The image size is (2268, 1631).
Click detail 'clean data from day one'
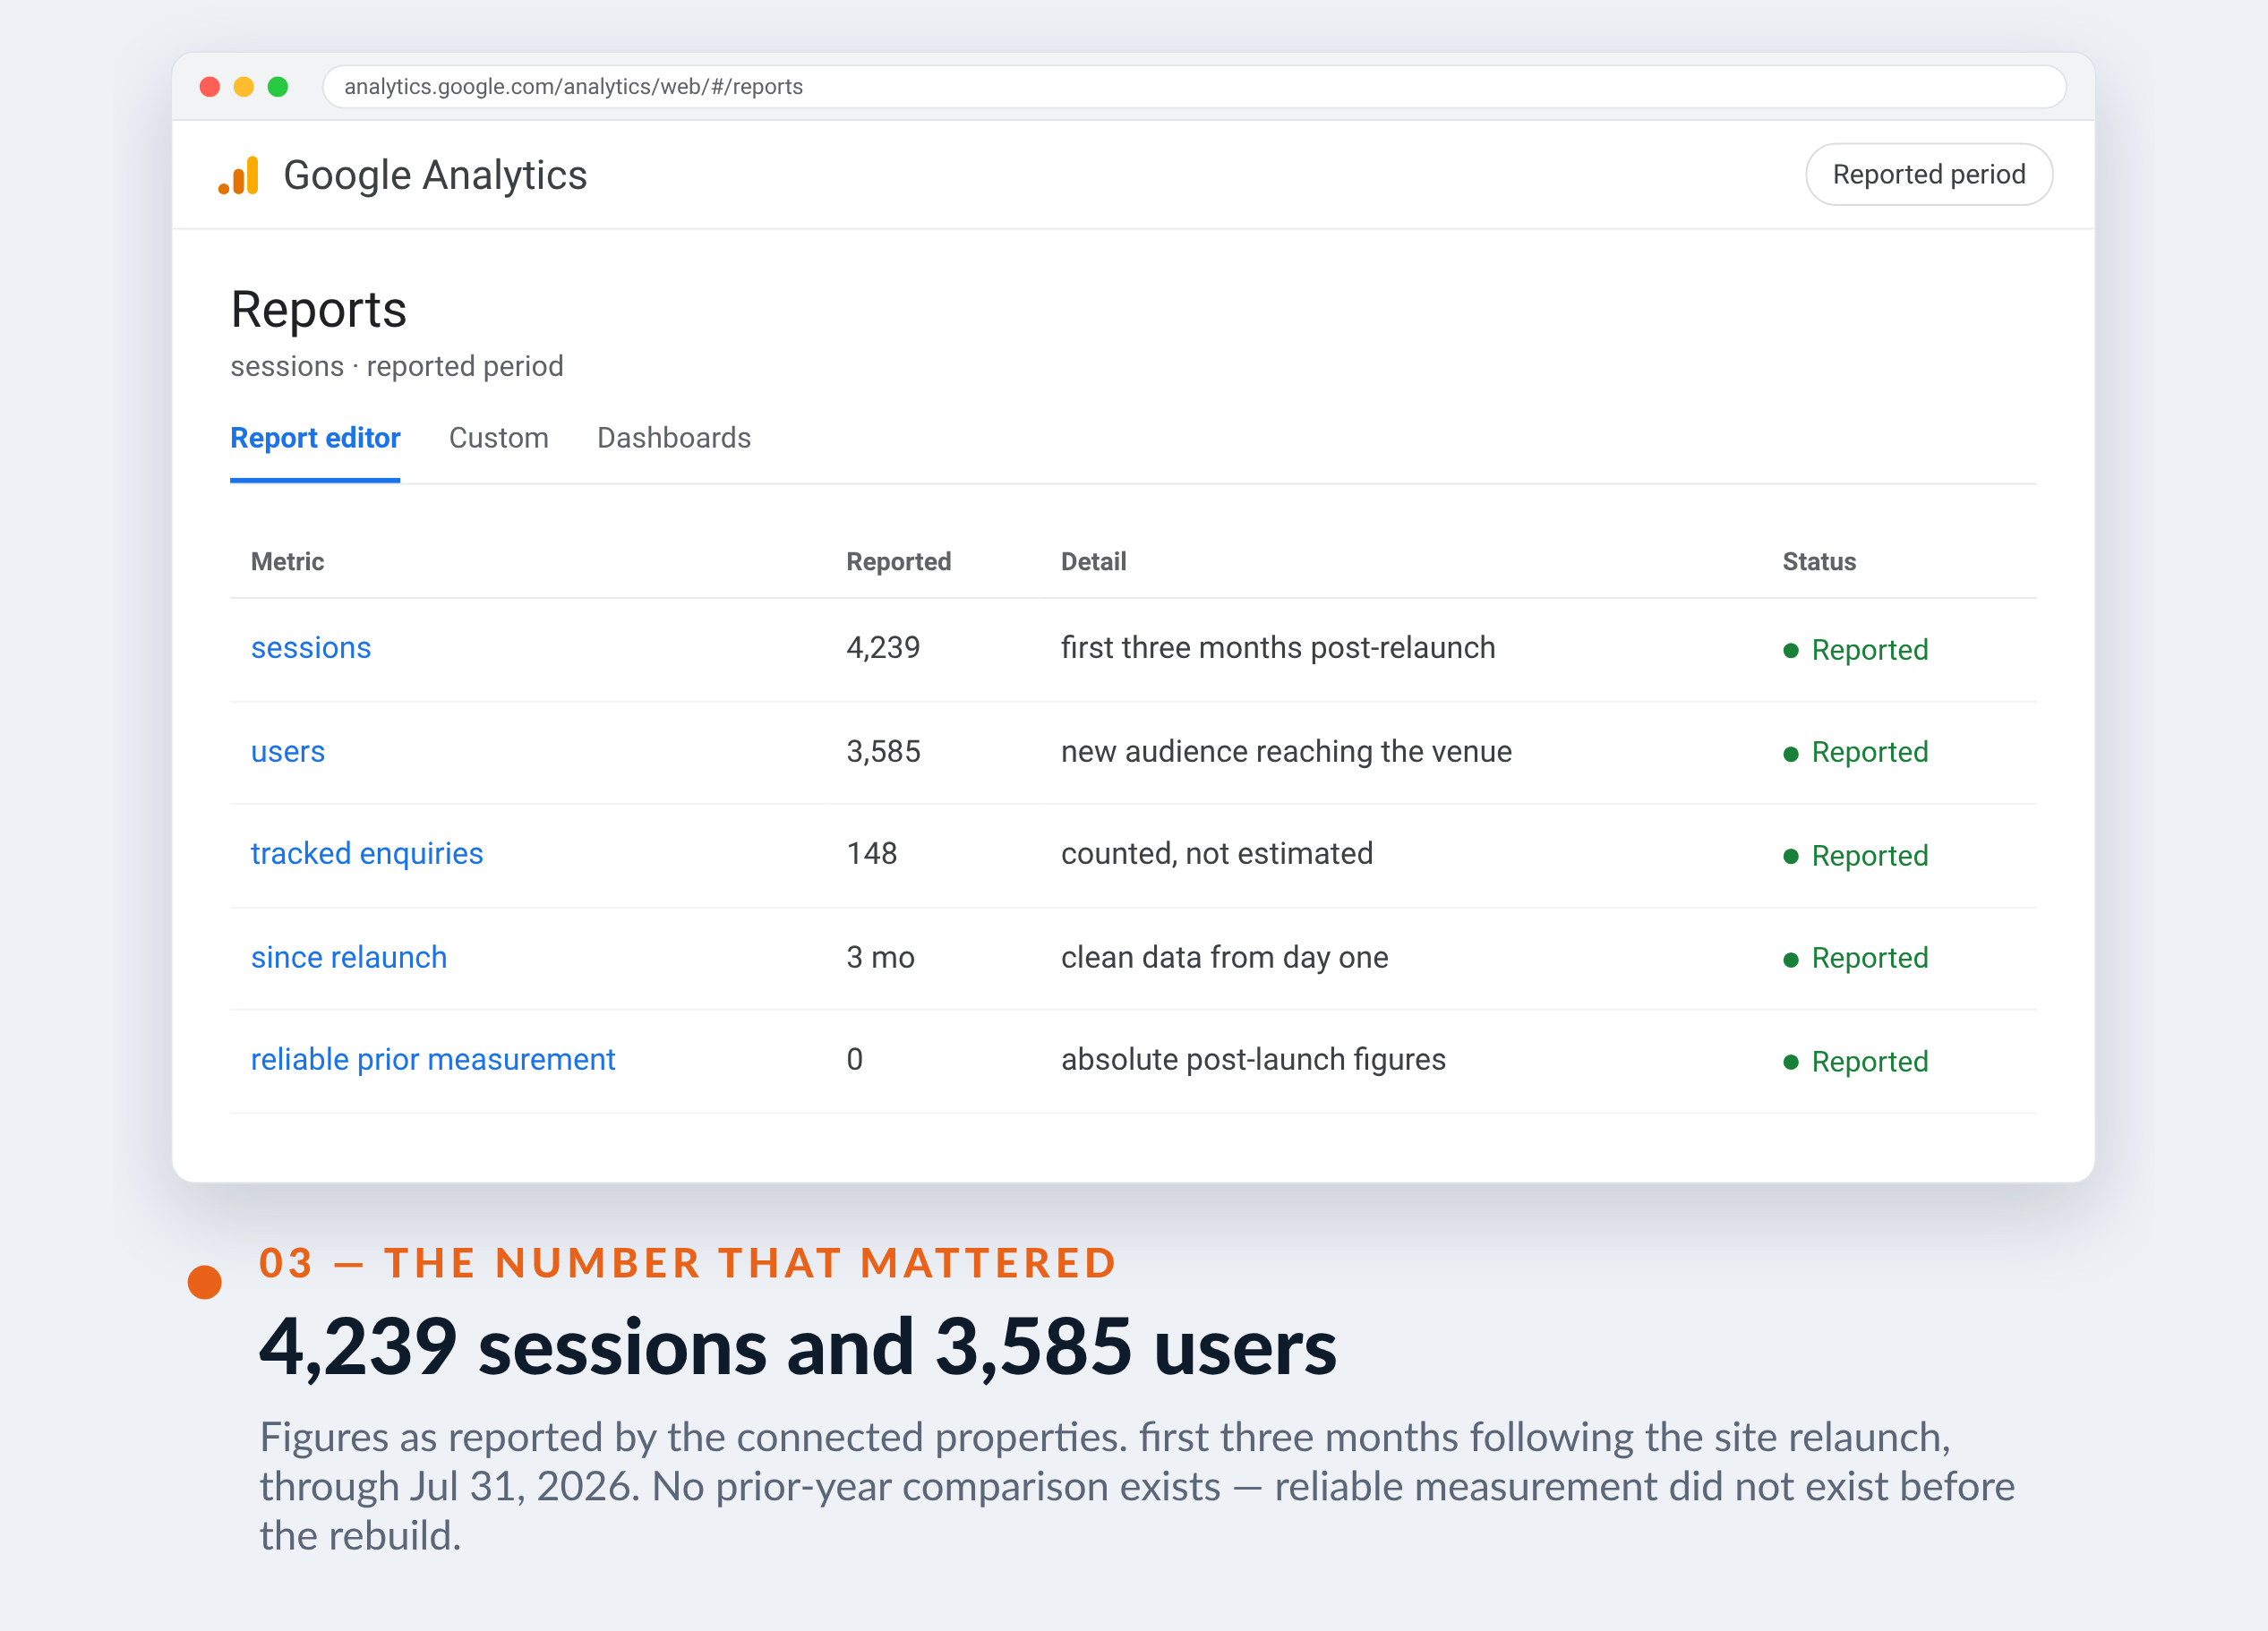(1225, 958)
